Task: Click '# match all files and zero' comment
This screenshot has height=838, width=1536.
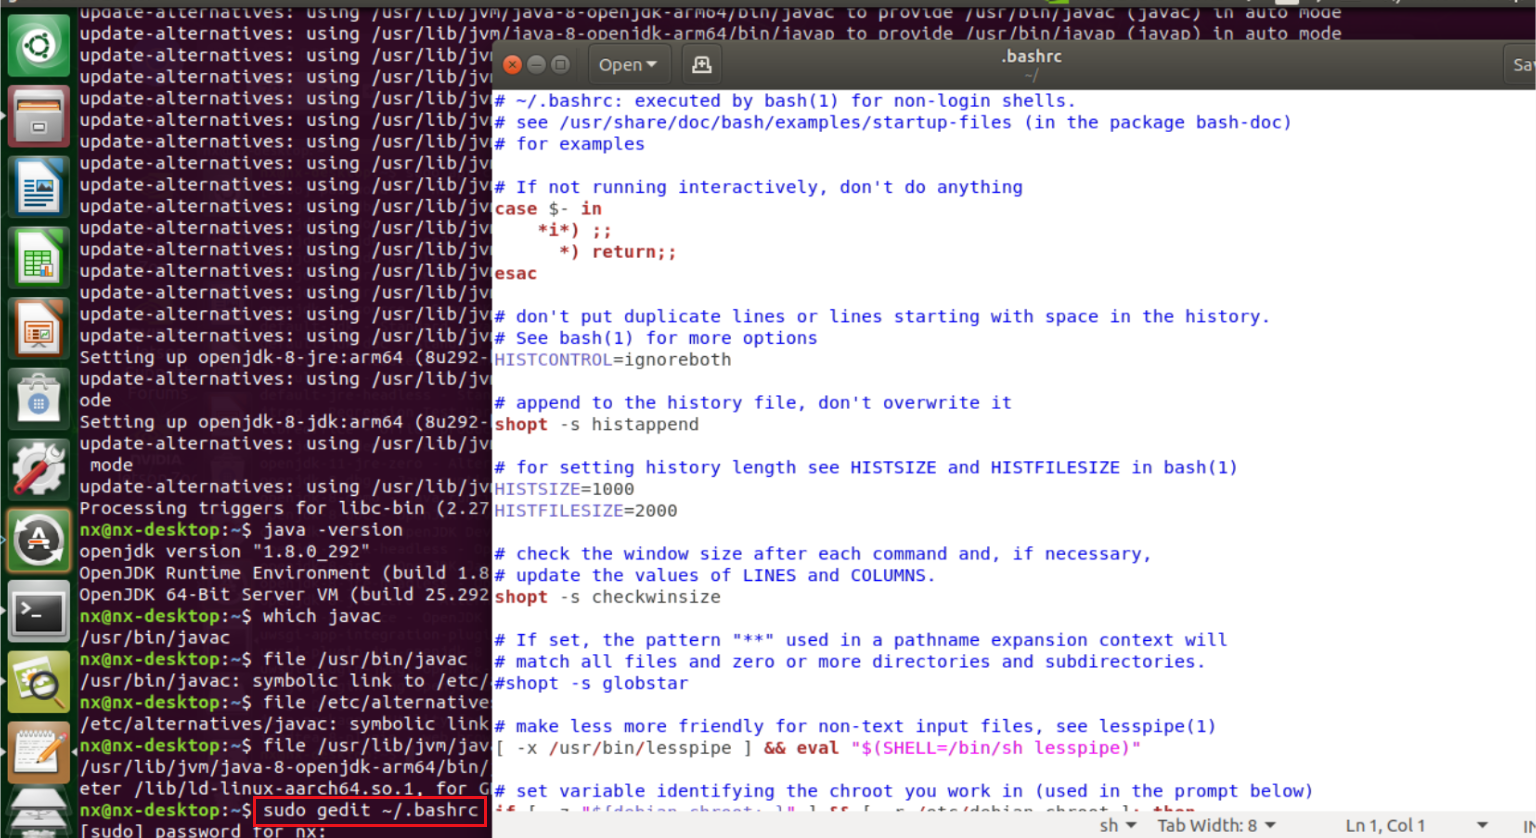Action: tap(850, 662)
